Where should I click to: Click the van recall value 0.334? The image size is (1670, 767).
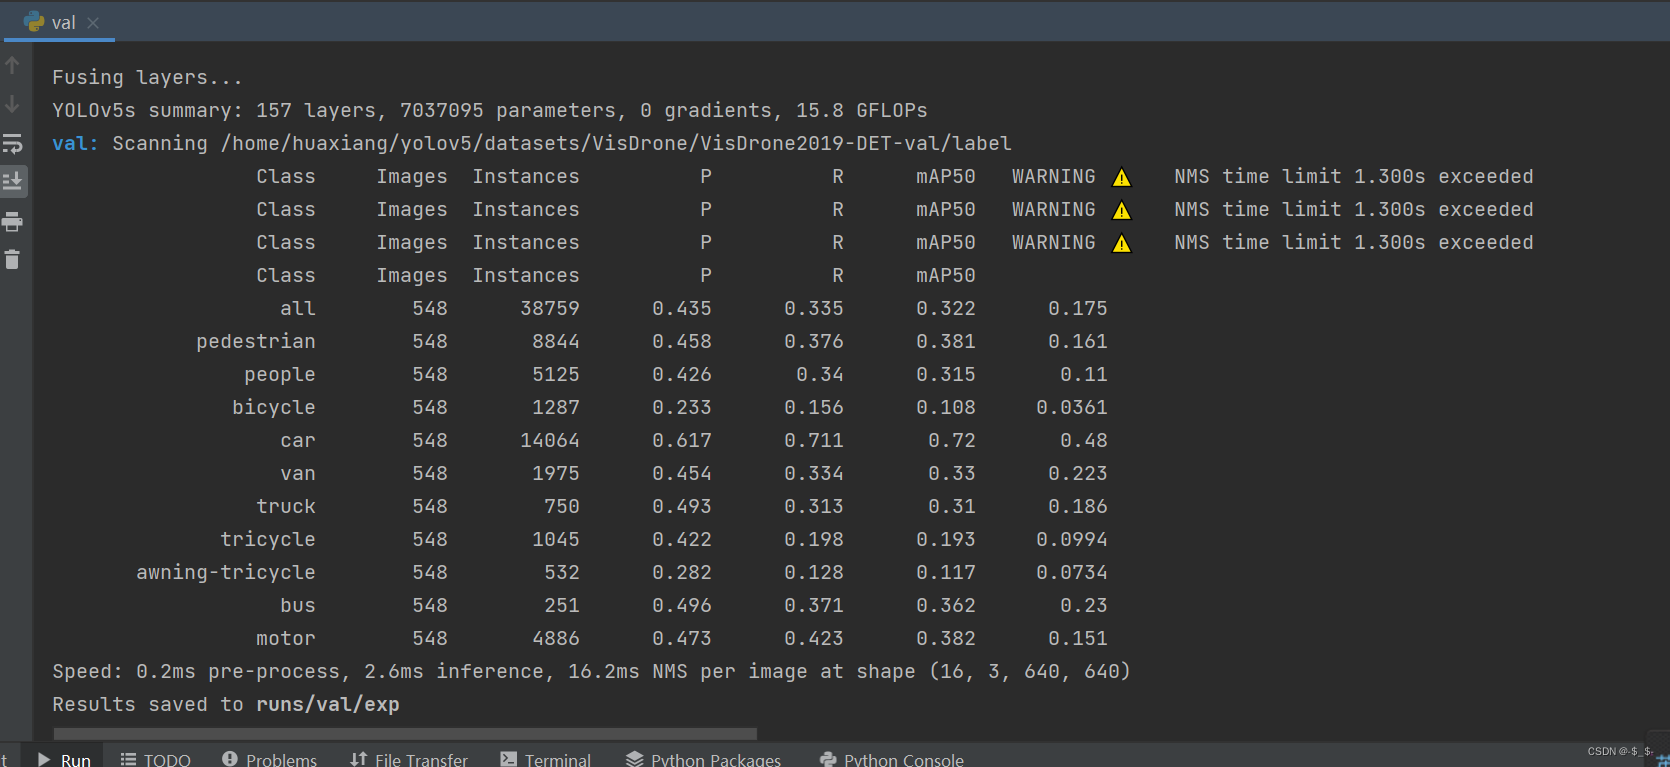(814, 473)
